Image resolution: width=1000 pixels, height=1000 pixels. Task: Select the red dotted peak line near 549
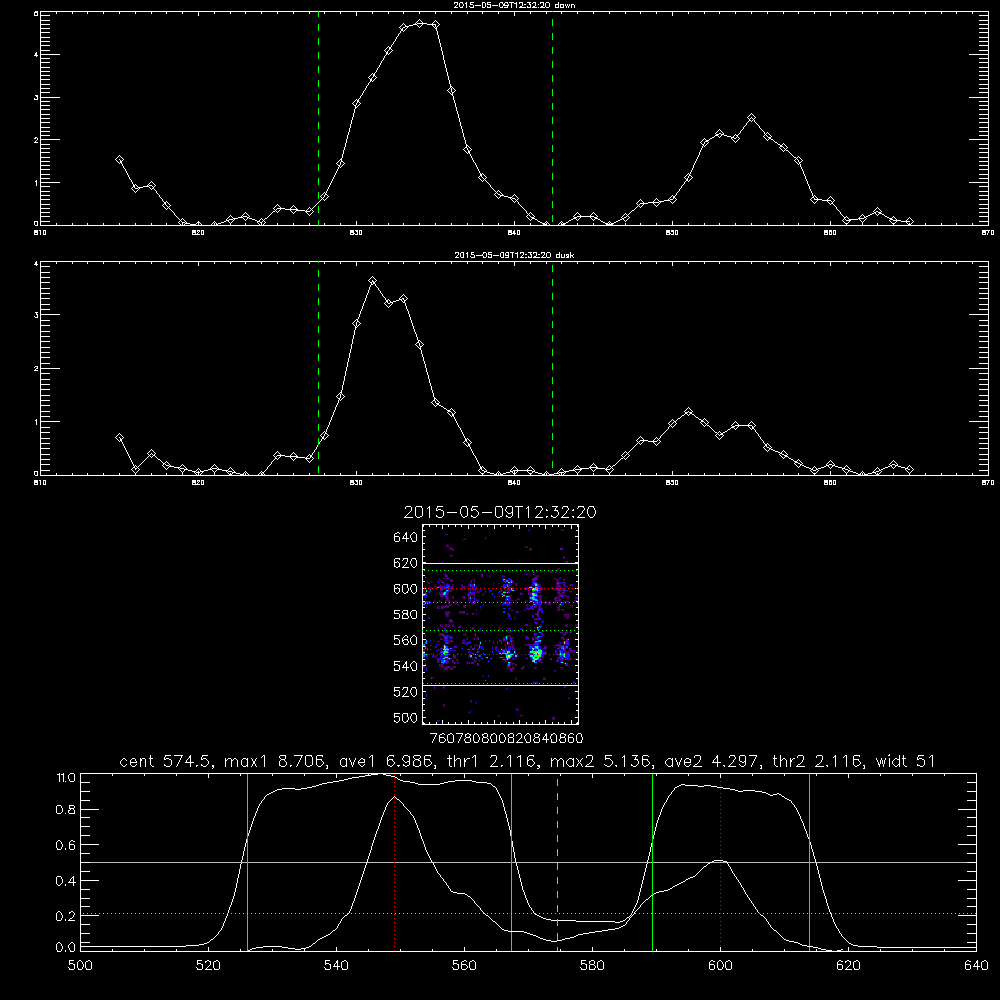[x=395, y=862]
